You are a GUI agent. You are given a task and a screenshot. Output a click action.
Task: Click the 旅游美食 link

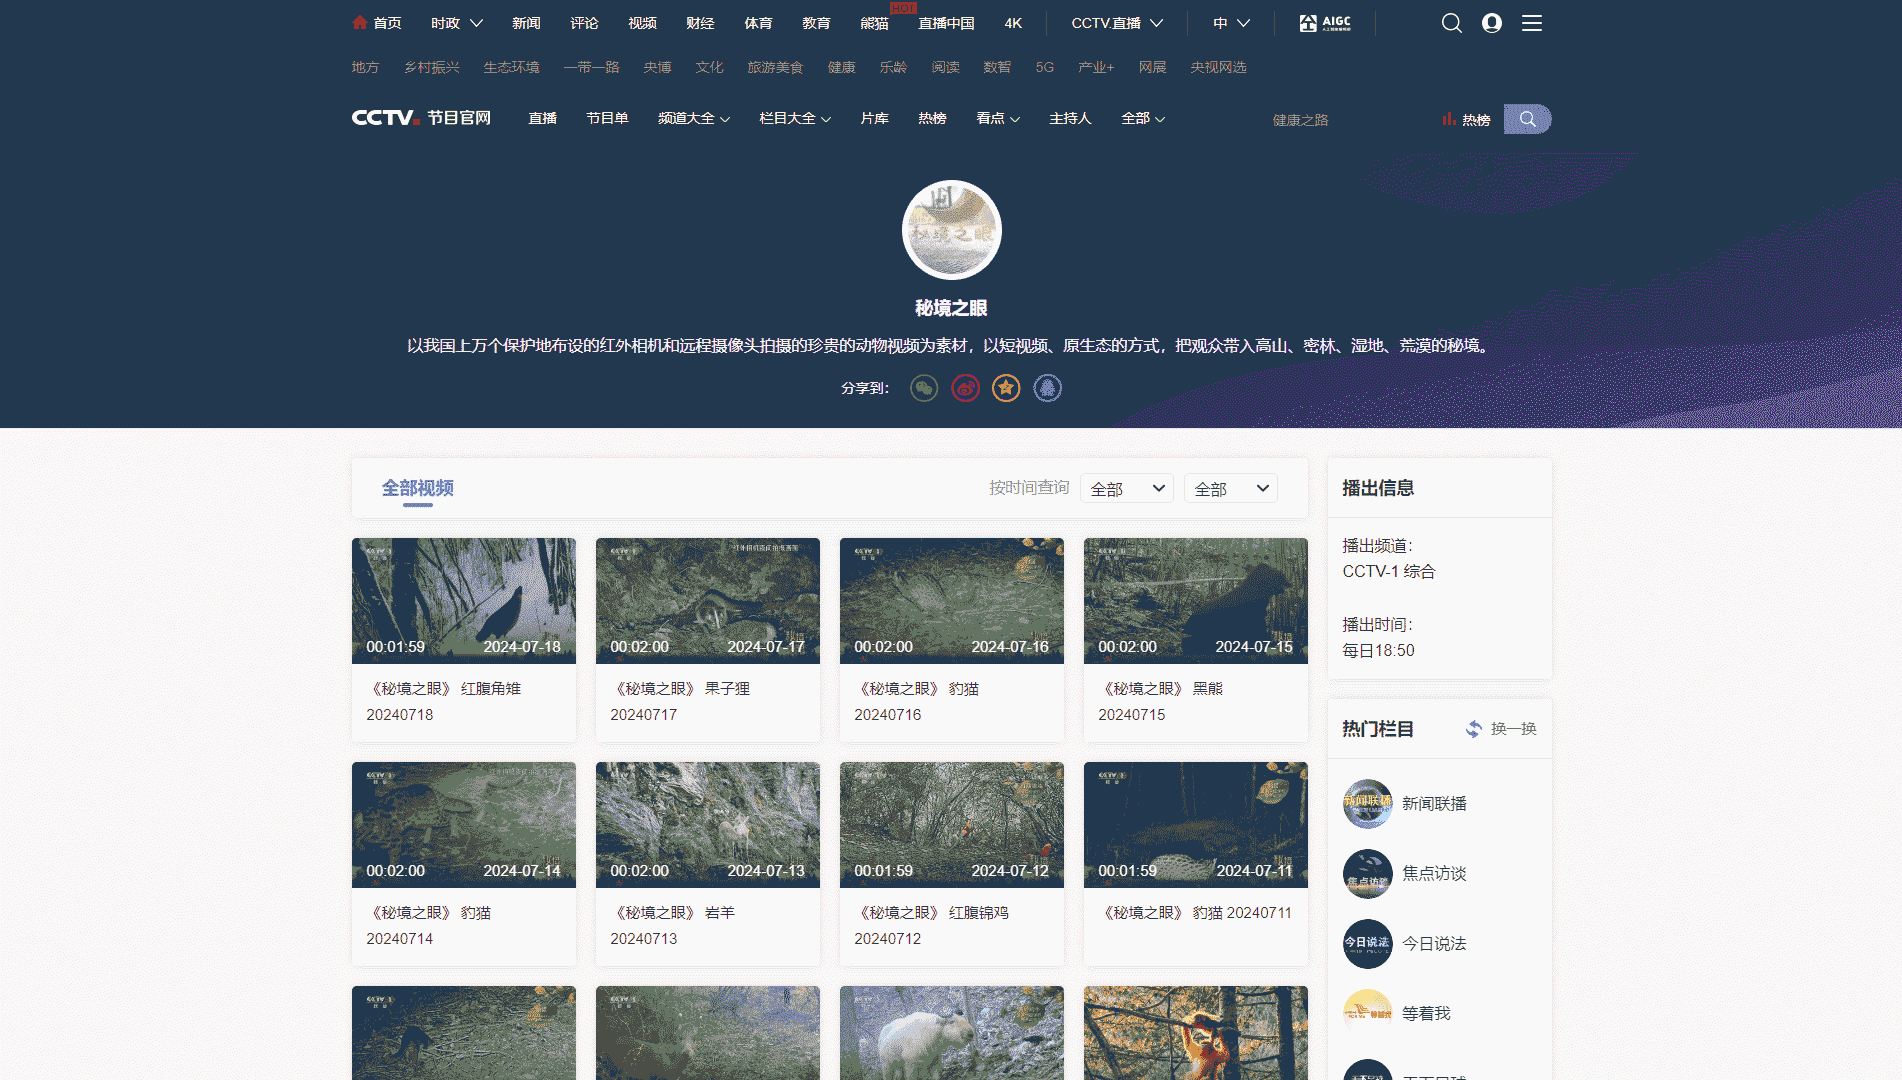click(x=775, y=67)
